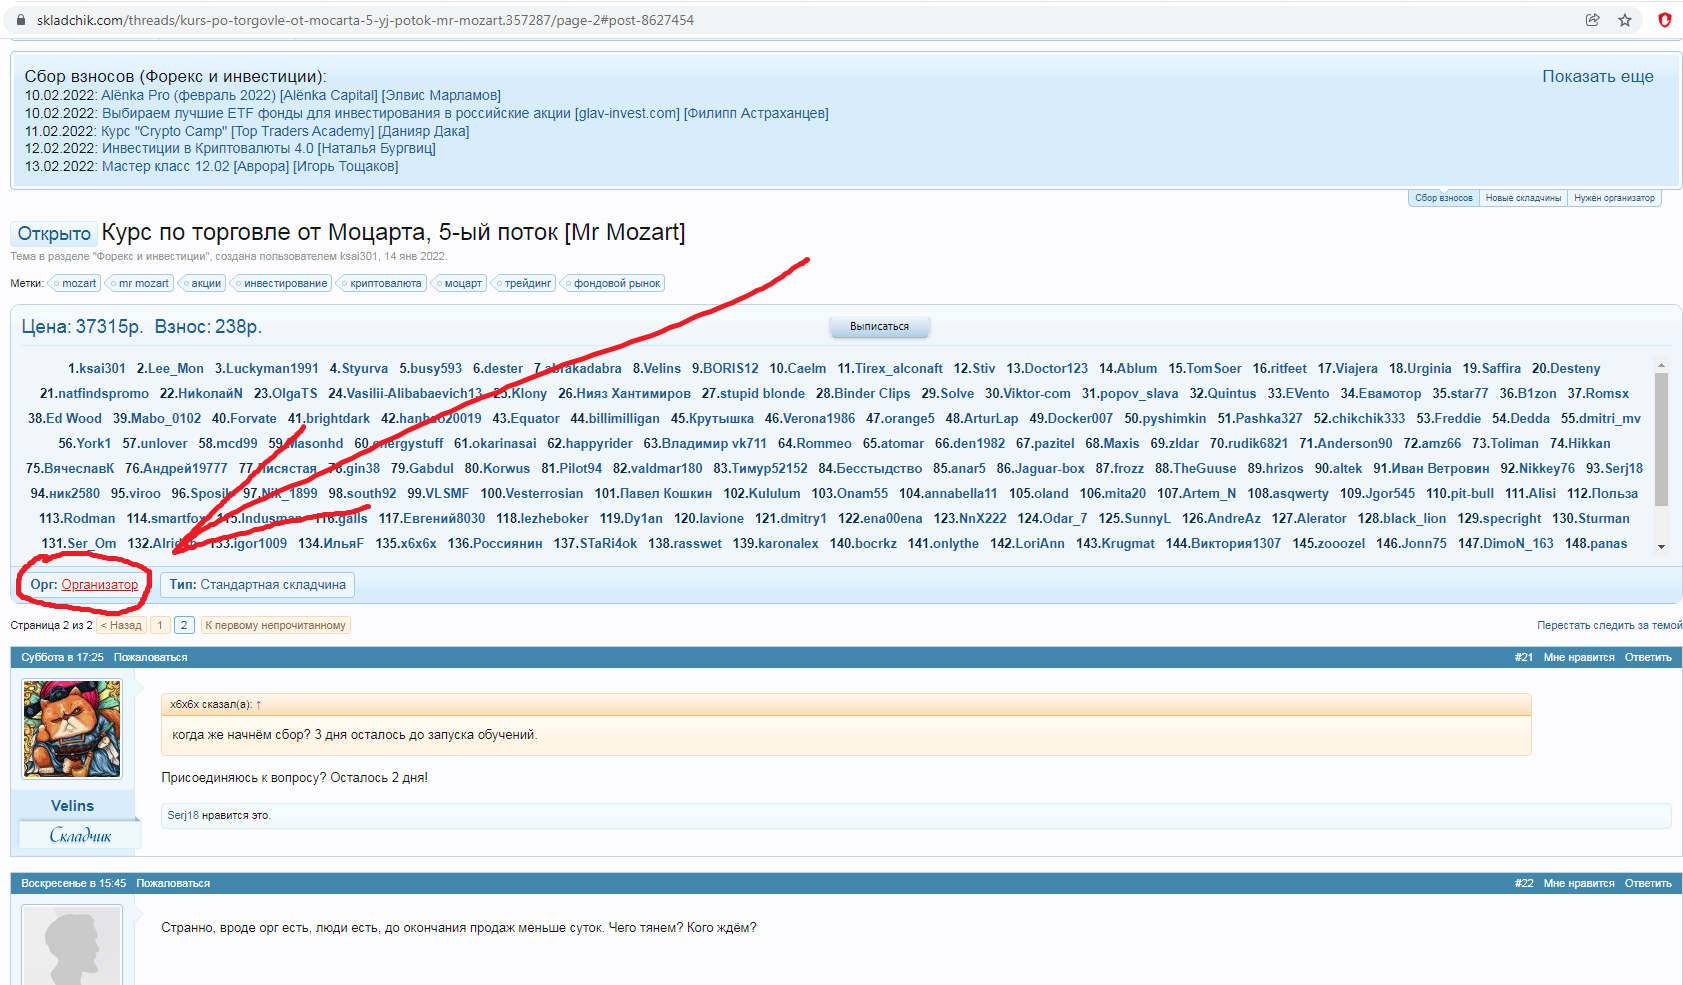Viewport: 1683px width, 985px height.
Task: Like post #21 with Мне нравится
Action: (x=1578, y=657)
